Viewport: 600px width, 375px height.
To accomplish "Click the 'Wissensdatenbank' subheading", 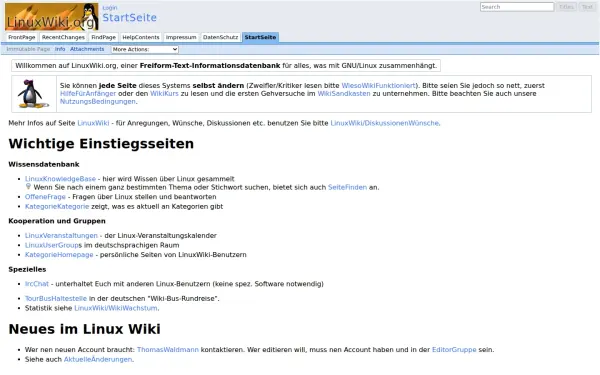I will click(44, 164).
